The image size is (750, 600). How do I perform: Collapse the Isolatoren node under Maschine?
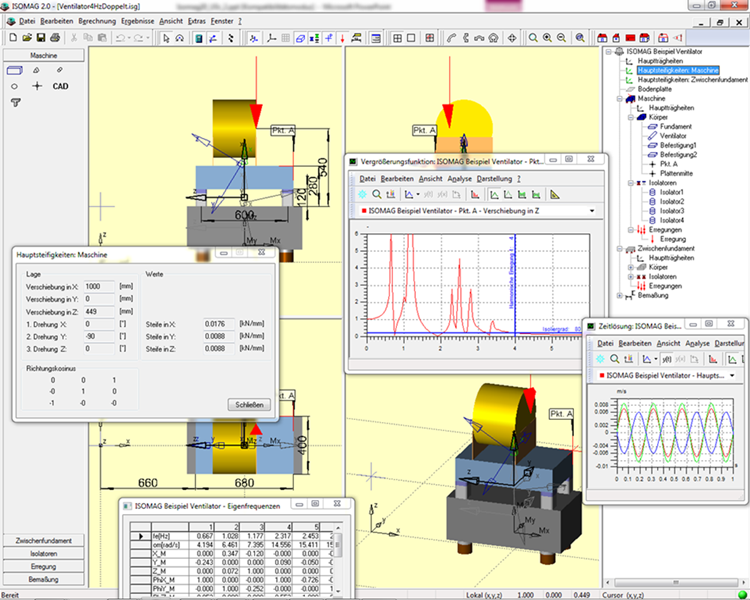tap(631, 183)
